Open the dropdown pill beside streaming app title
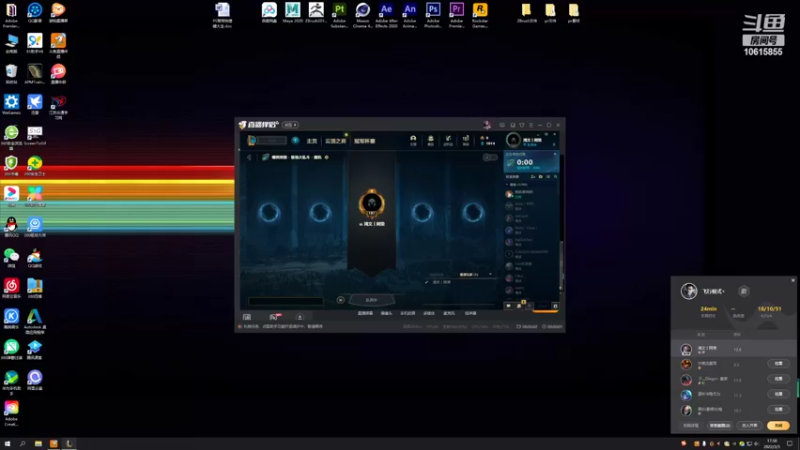This screenshot has width=800, height=450. coord(290,125)
